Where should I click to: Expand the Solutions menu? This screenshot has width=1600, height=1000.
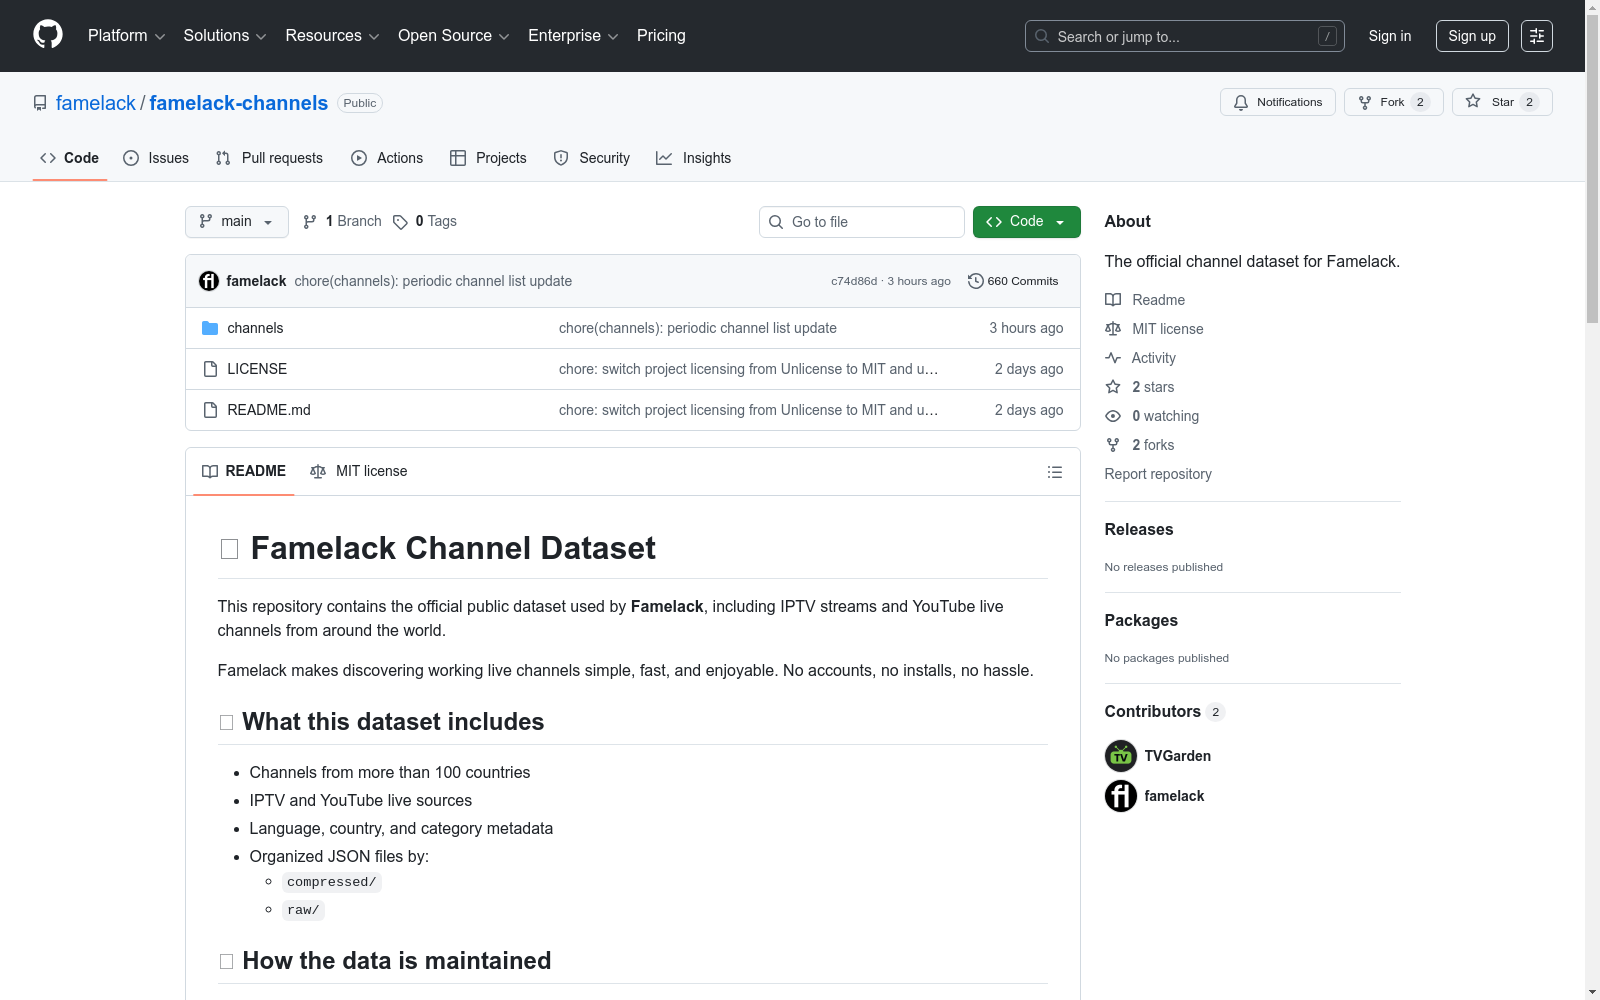(225, 36)
